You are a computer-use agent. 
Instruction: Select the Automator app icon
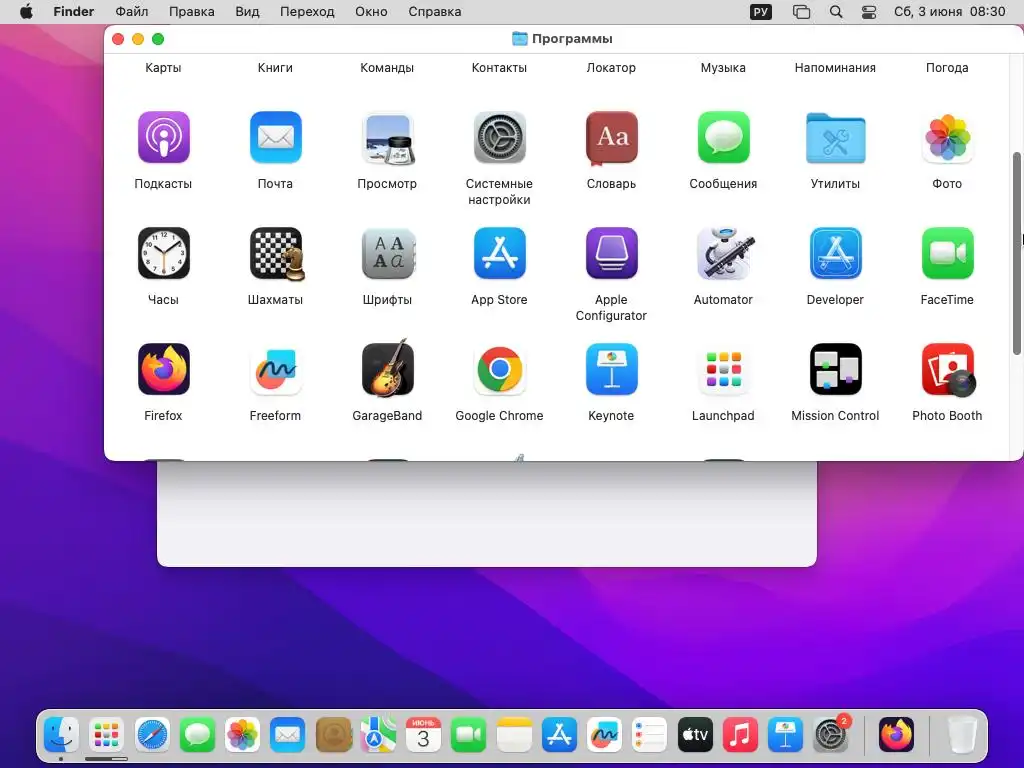pos(724,253)
